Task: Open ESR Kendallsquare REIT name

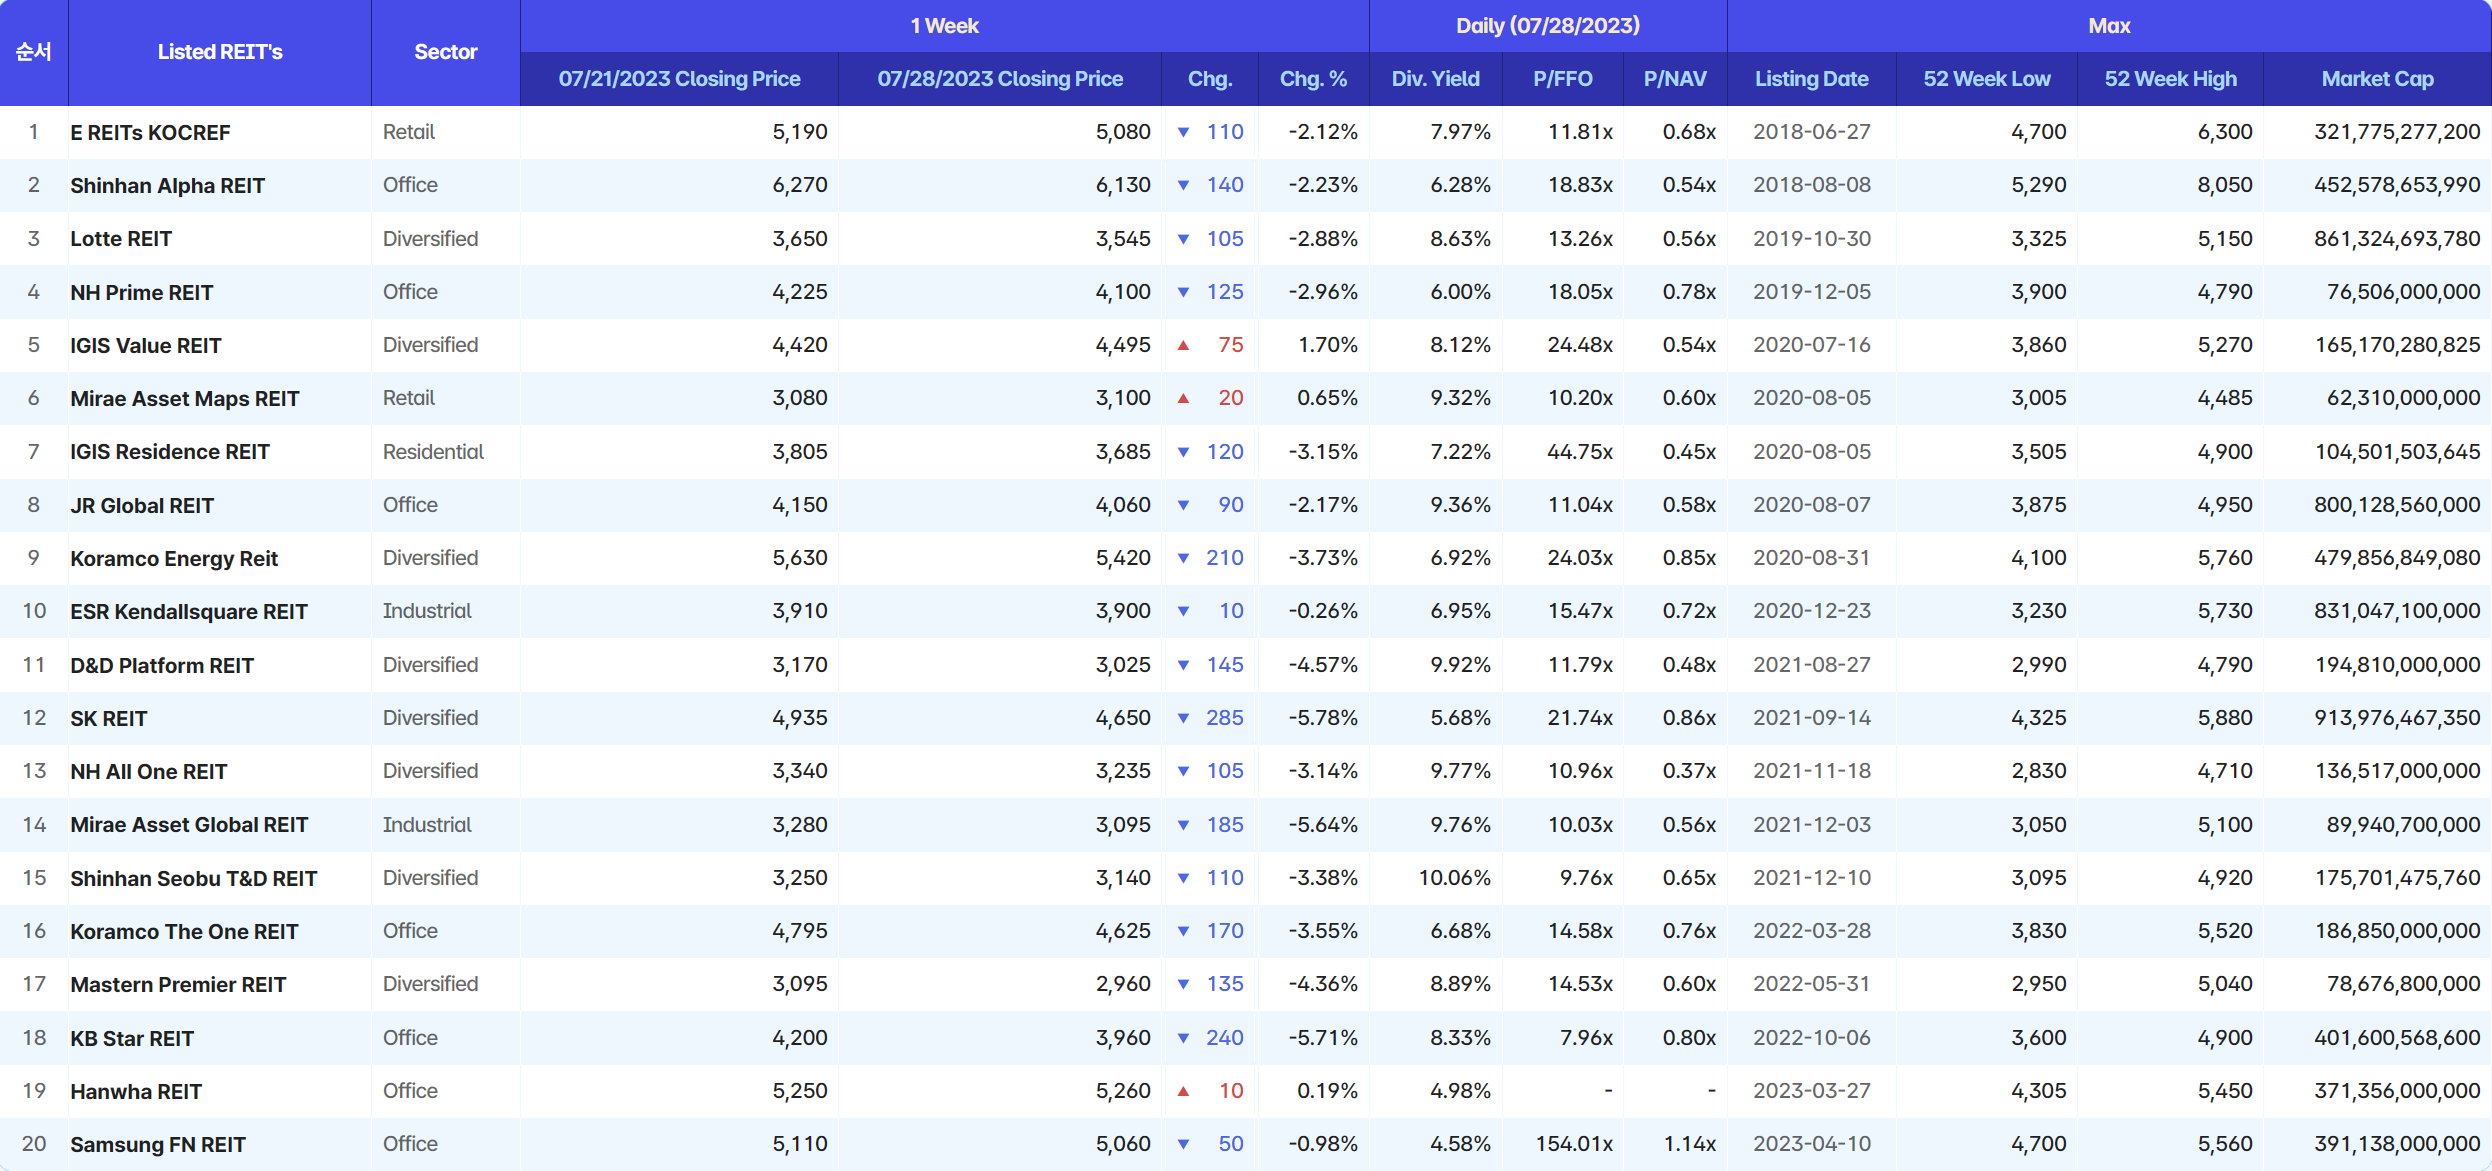Action: pyautogui.click(x=189, y=612)
